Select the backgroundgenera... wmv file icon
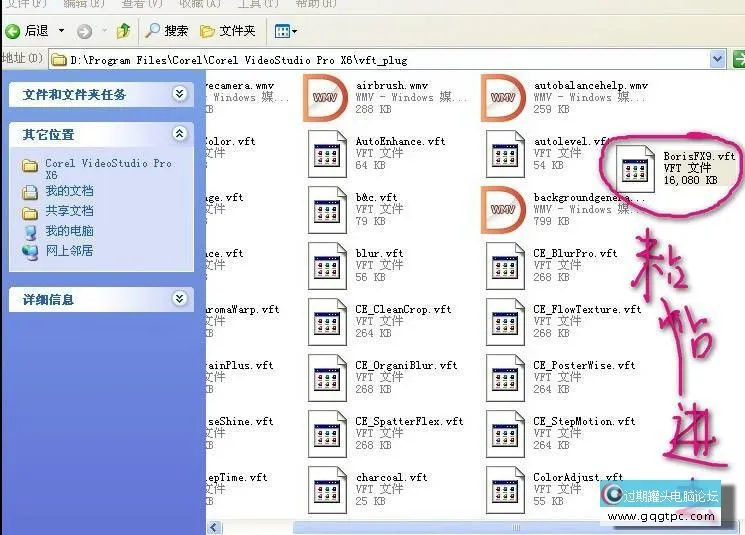Image resolution: width=745 pixels, height=535 pixels. 503,210
